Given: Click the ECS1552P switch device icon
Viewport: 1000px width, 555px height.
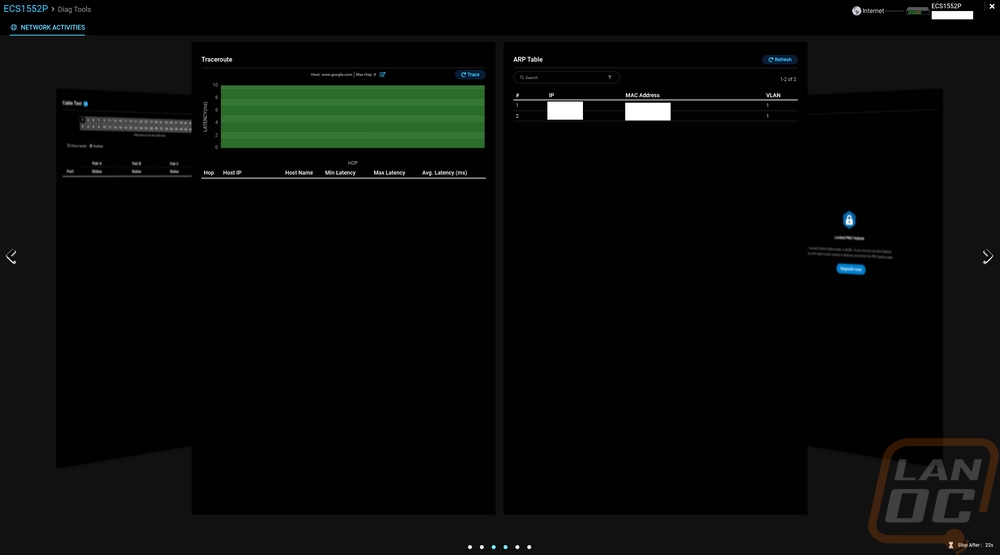Looking at the screenshot, I should click(x=917, y=11).
